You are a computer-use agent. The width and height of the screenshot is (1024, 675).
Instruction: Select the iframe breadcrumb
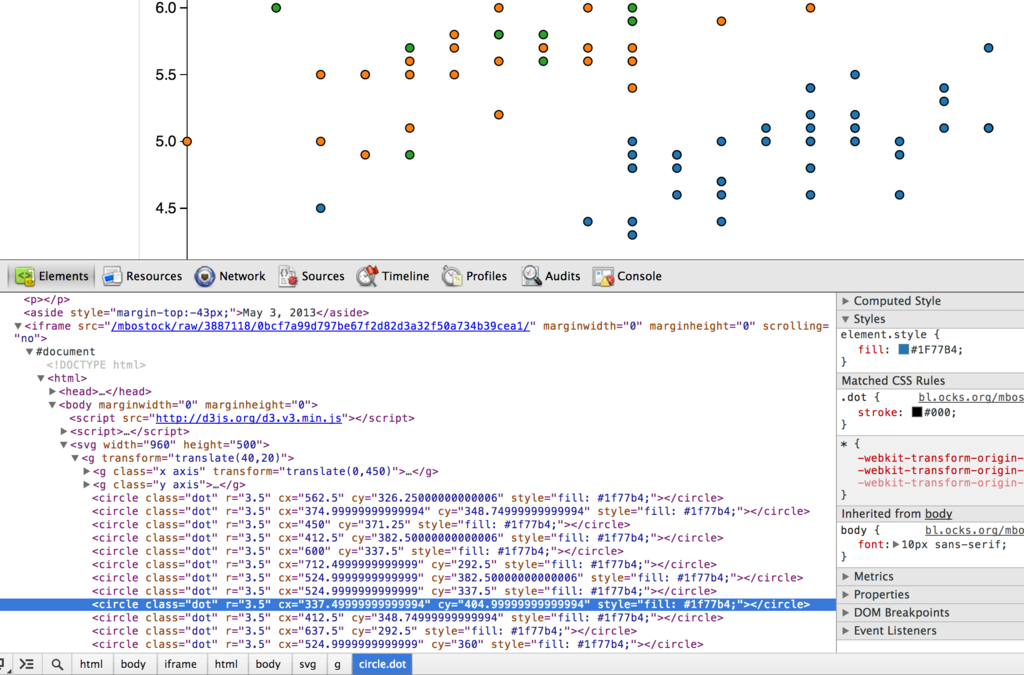[180, 664]
